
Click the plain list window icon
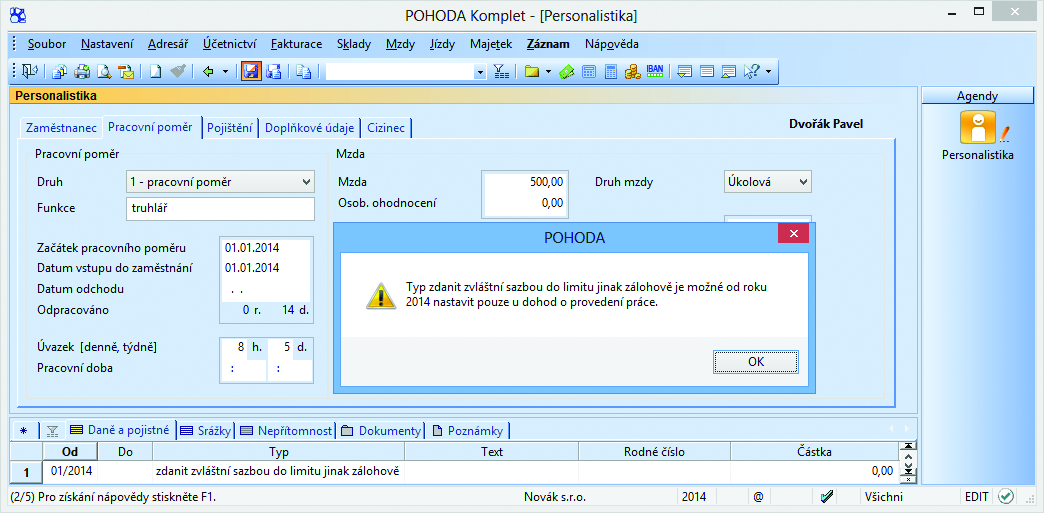pos(707,71)
